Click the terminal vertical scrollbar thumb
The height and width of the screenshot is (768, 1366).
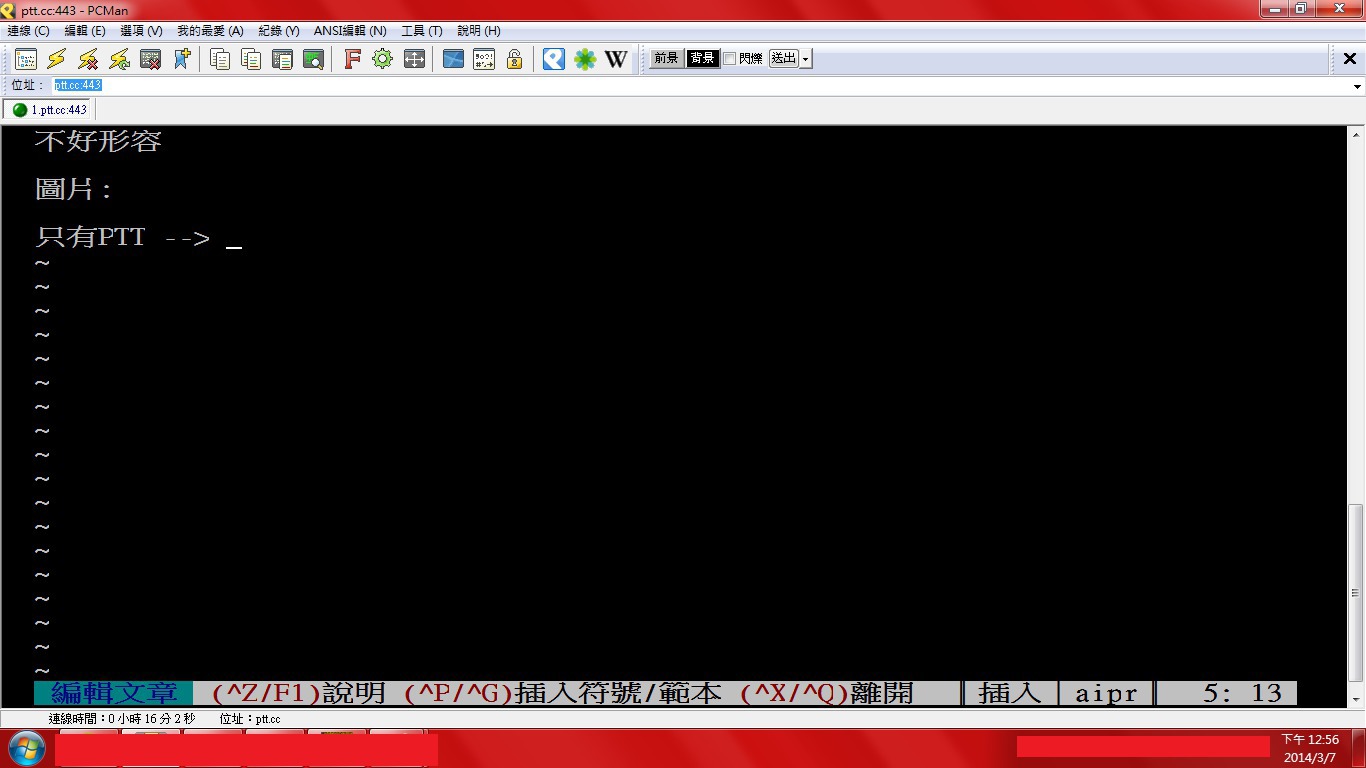(x=1357, y=591)
